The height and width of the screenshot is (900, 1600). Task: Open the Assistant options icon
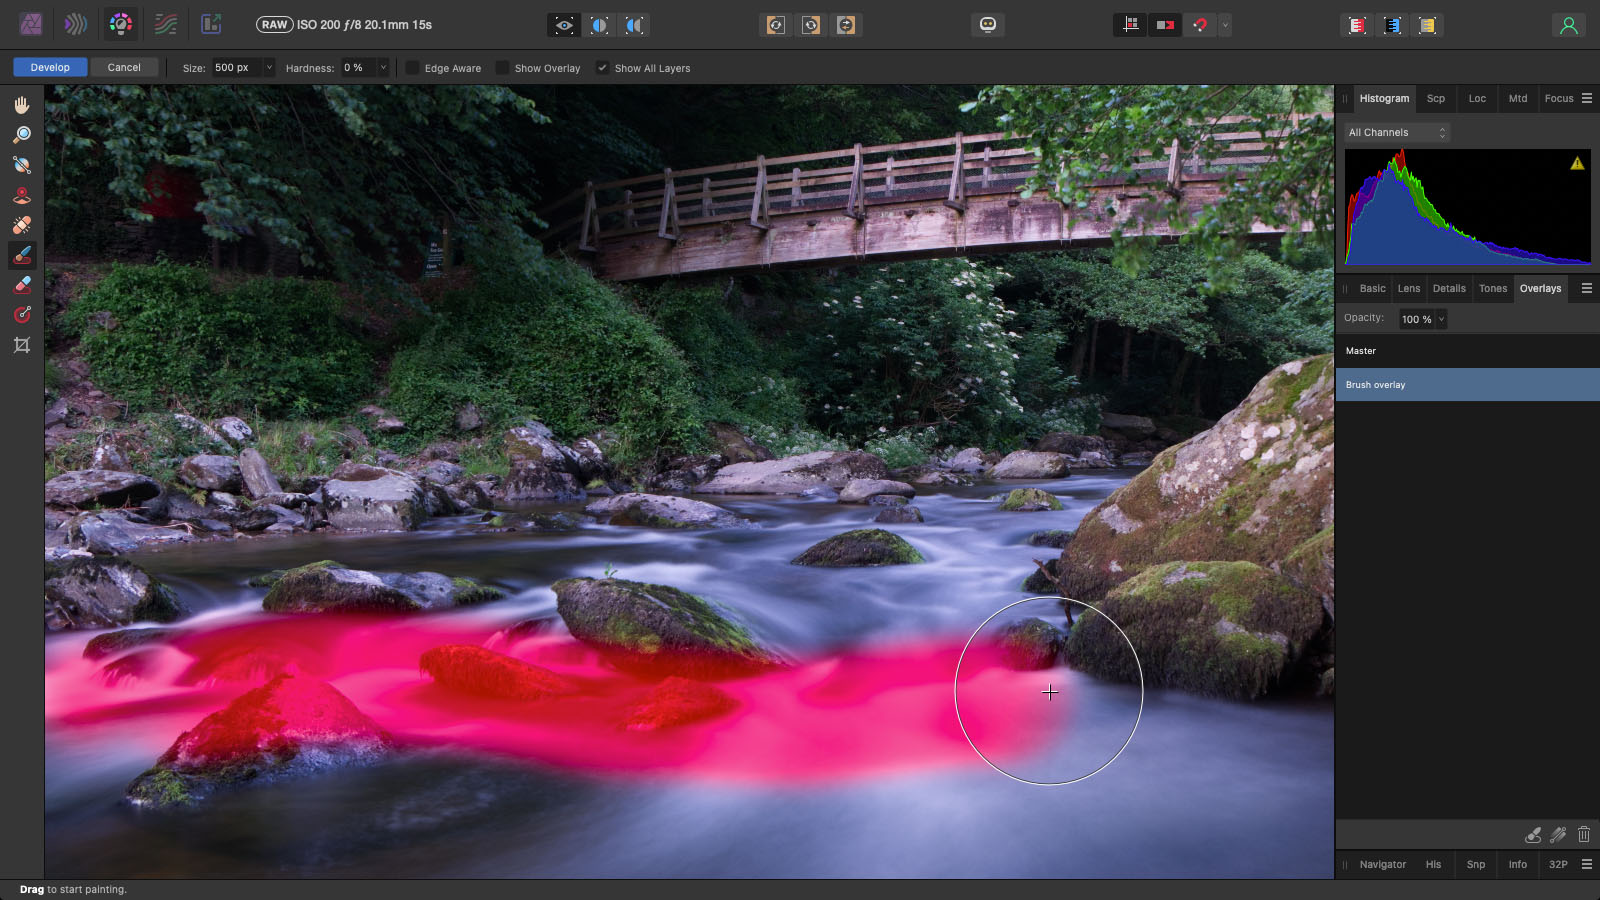(x=988, y=25)
